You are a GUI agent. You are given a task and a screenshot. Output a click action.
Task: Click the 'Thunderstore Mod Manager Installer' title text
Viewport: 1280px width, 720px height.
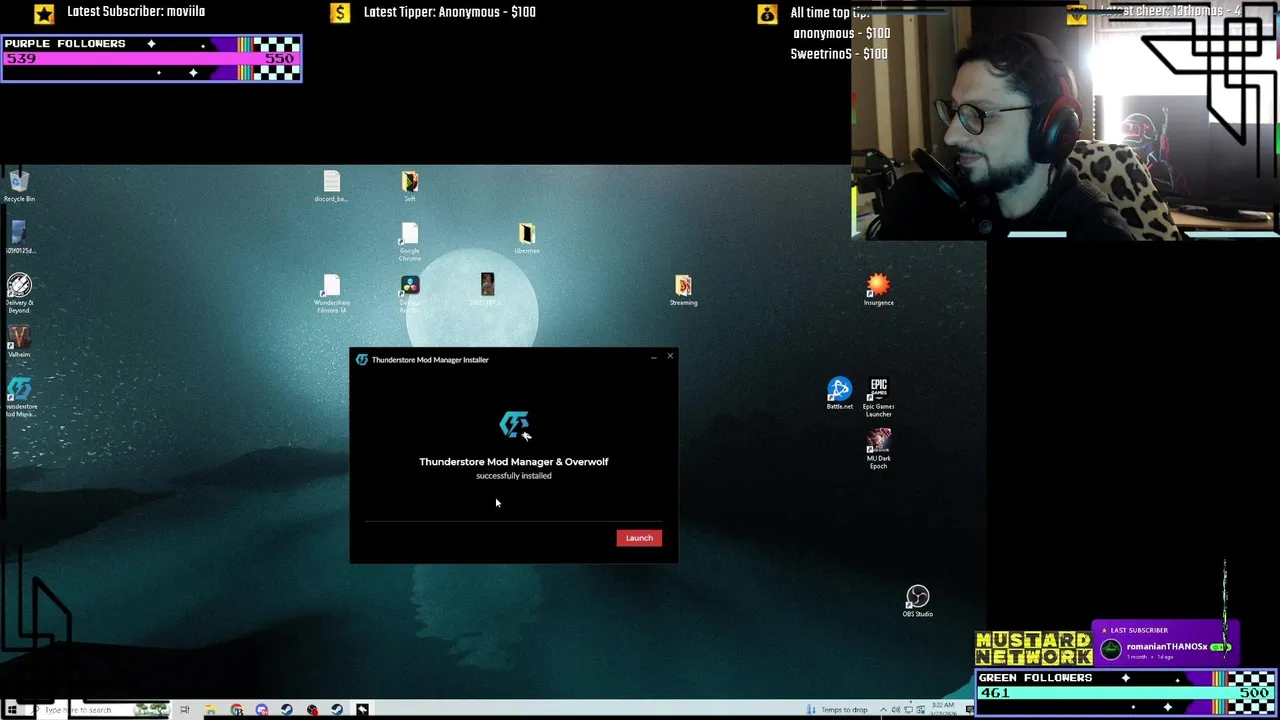point(430,360)
